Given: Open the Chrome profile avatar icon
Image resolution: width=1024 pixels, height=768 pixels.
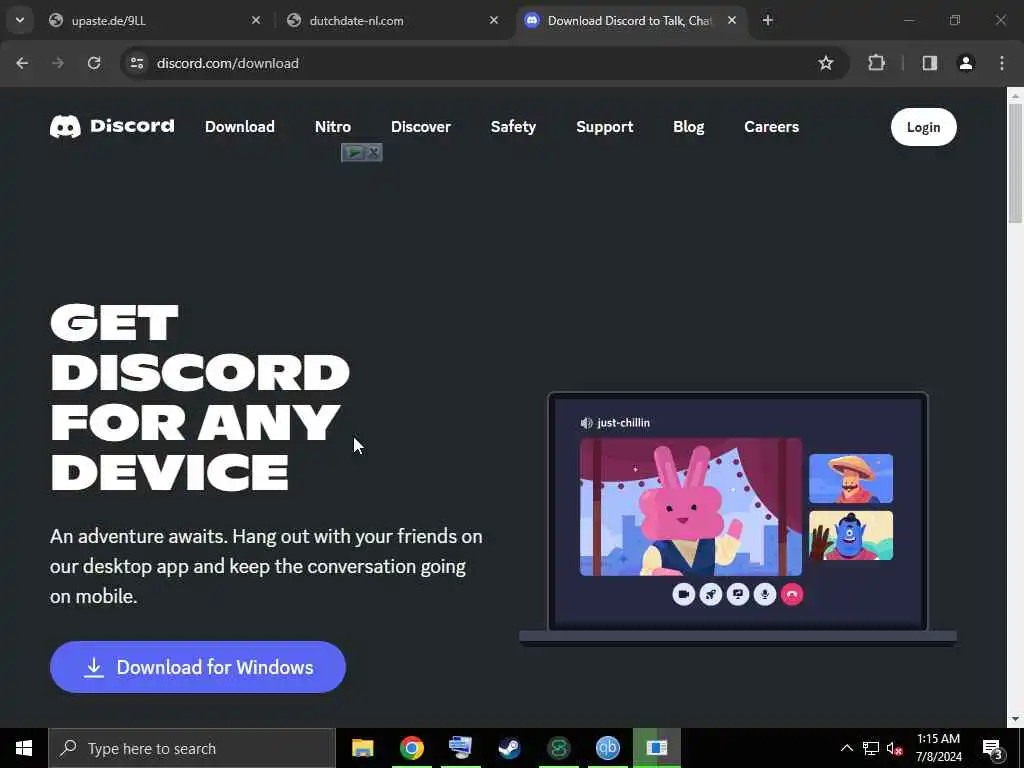Looking at the screenshot, I should pyautogui.click(x=966, y=63).
